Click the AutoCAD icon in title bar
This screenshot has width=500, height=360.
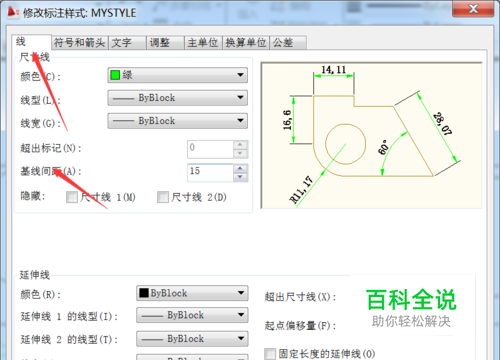click(13, 12)
